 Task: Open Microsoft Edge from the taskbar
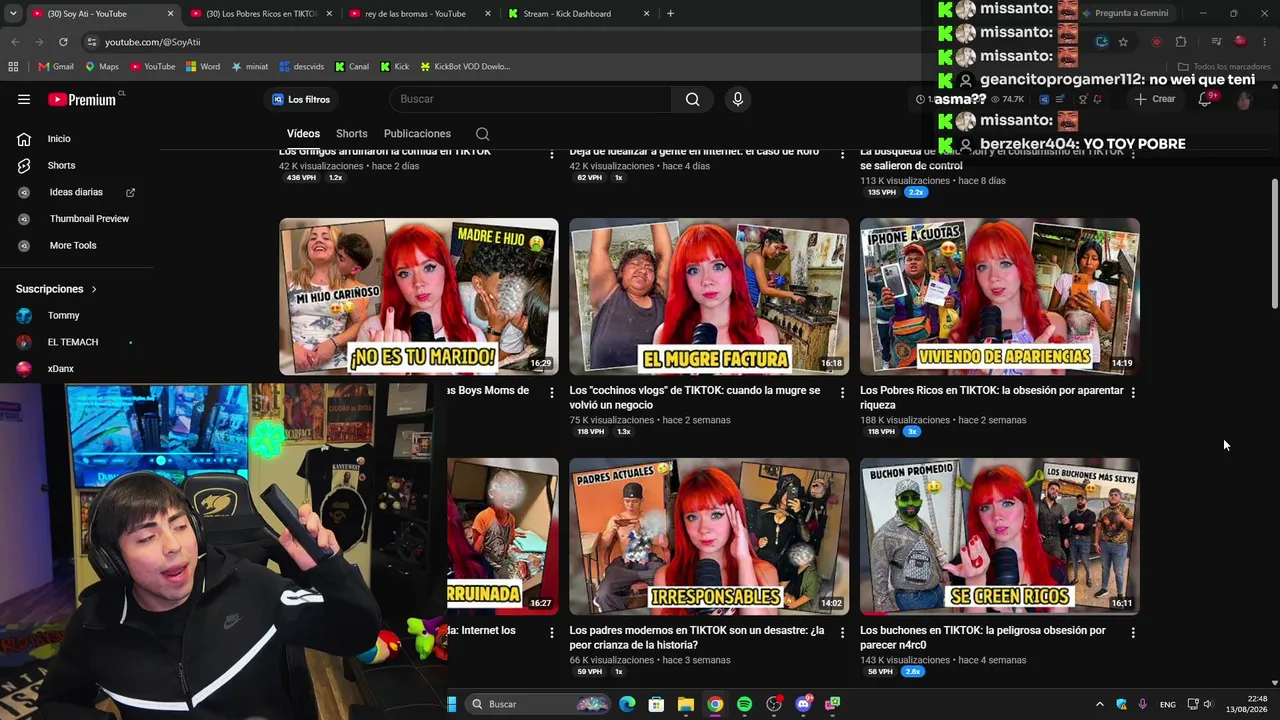pos(627,704)
